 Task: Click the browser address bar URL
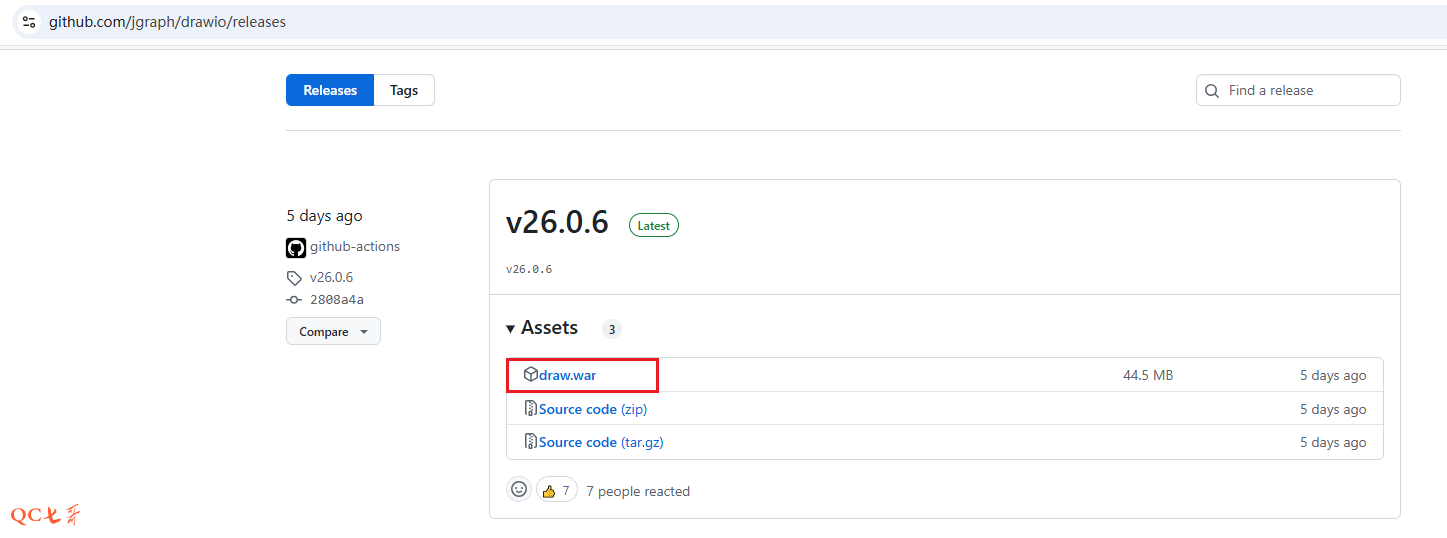pos(167,22)
